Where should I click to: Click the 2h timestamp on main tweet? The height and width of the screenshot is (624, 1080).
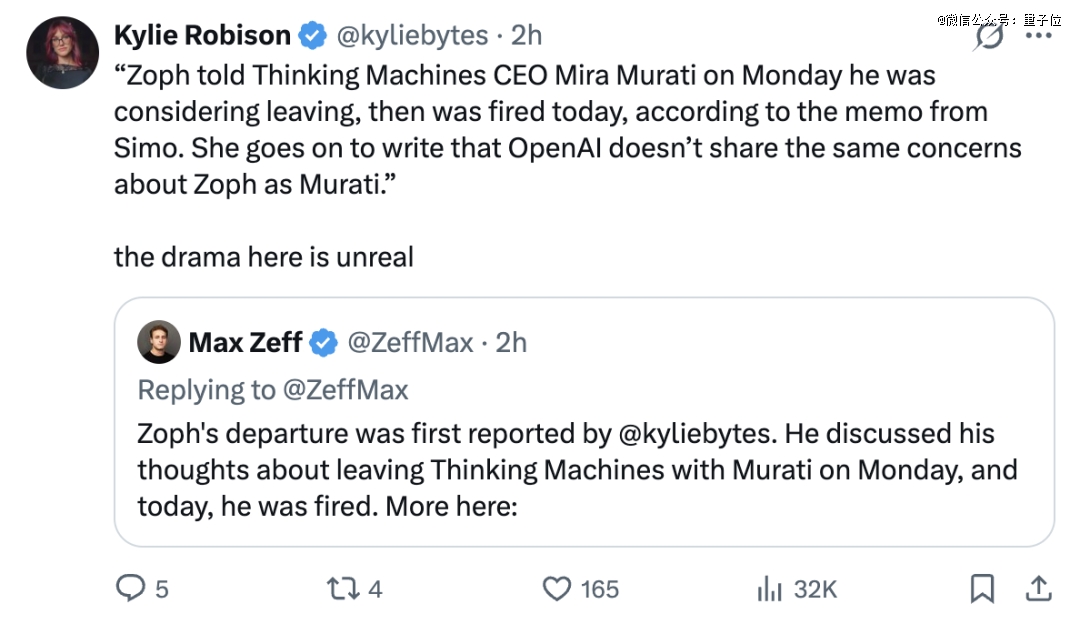point(526,36)
